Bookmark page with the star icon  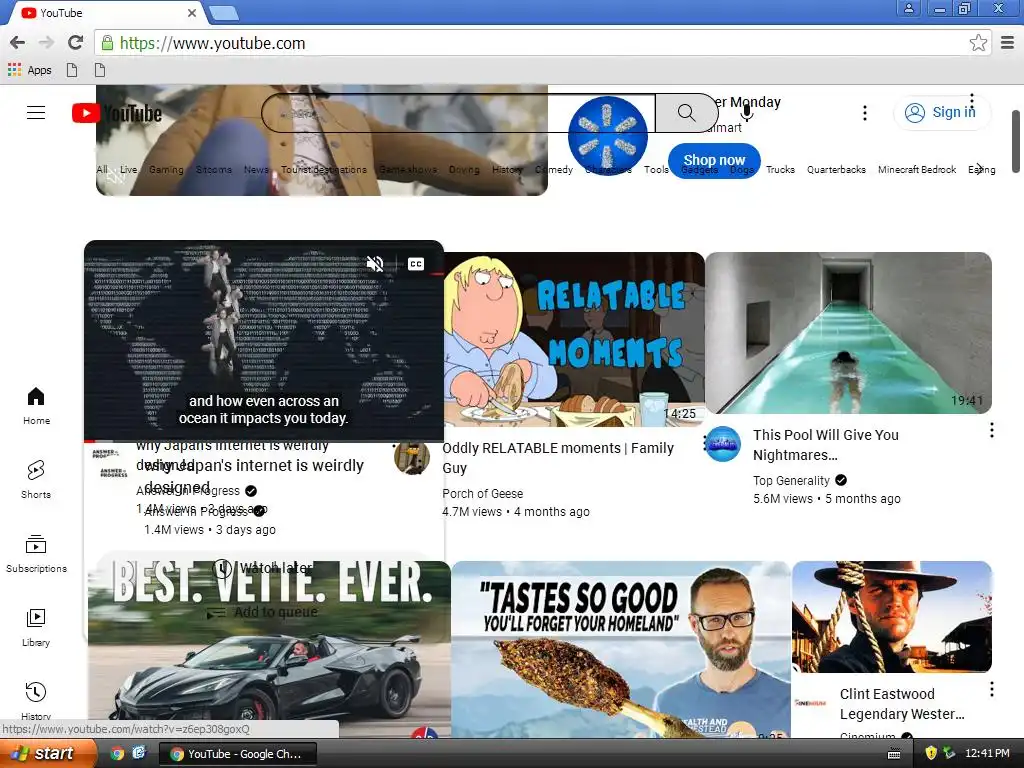pos(978,43)
